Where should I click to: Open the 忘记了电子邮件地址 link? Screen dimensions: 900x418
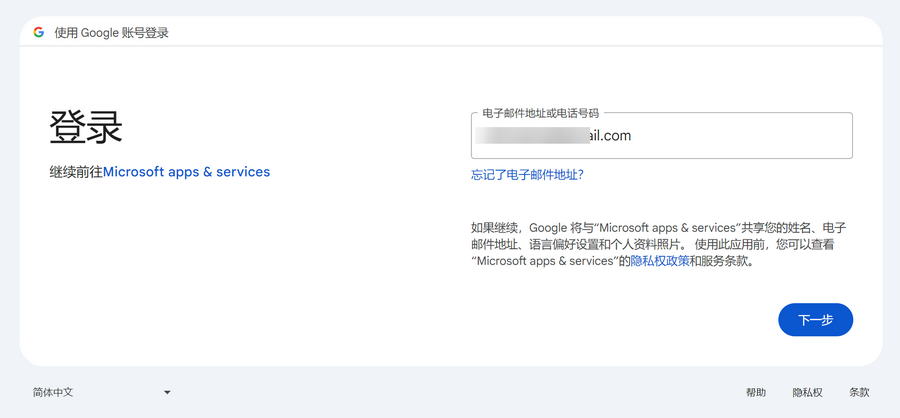click(x=527, y=175)
